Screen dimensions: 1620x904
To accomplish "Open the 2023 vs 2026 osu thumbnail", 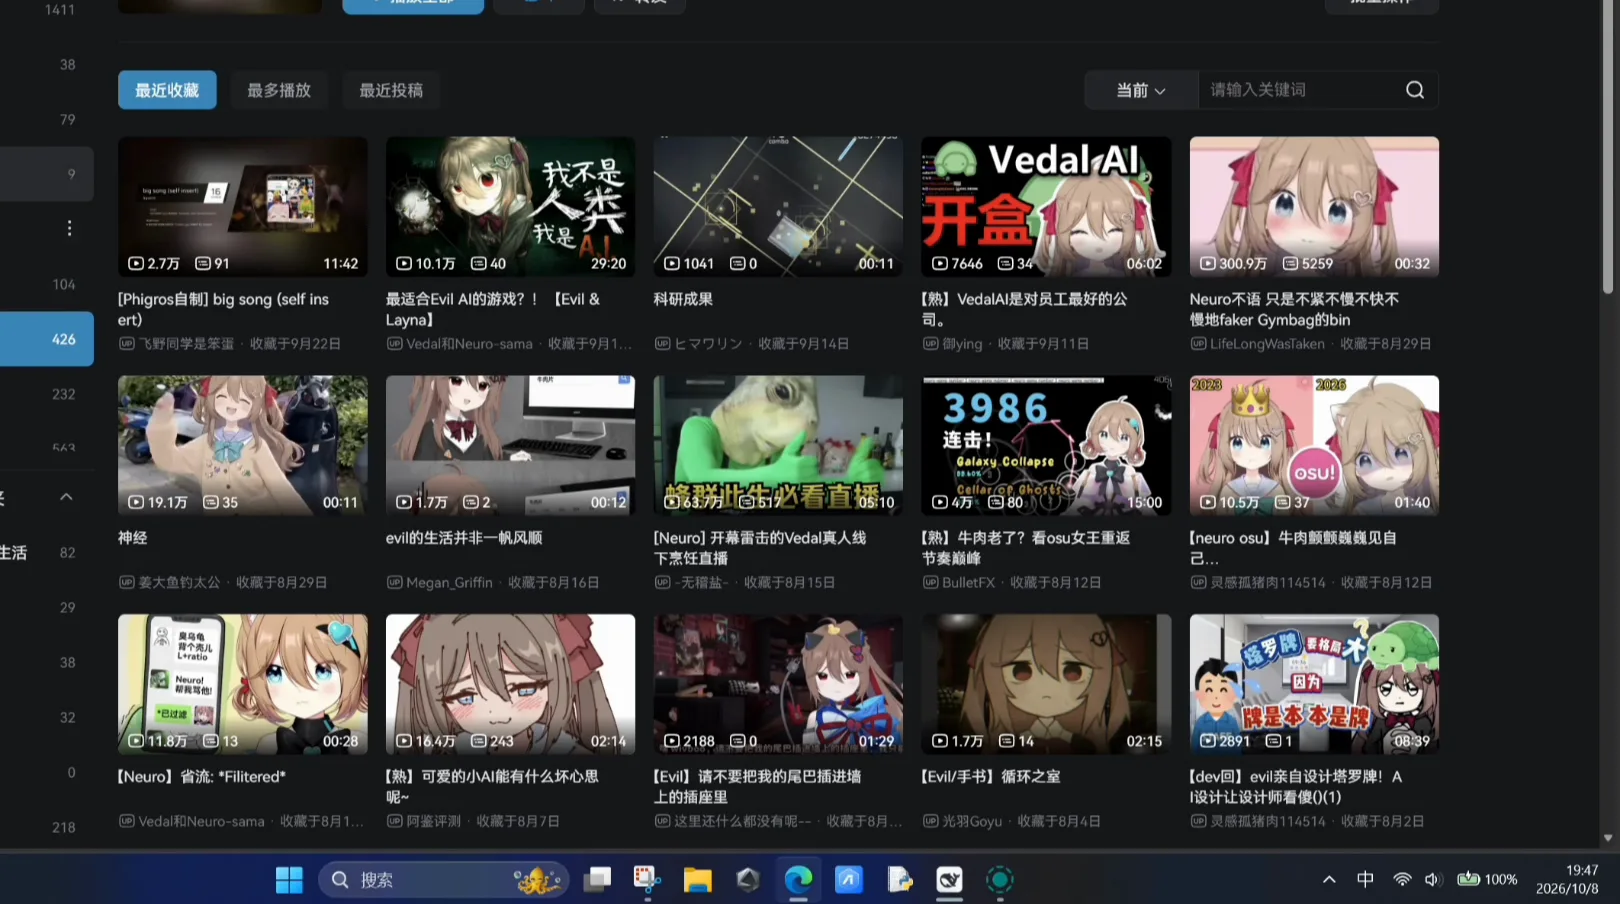I will click(x=1314, y=446).
